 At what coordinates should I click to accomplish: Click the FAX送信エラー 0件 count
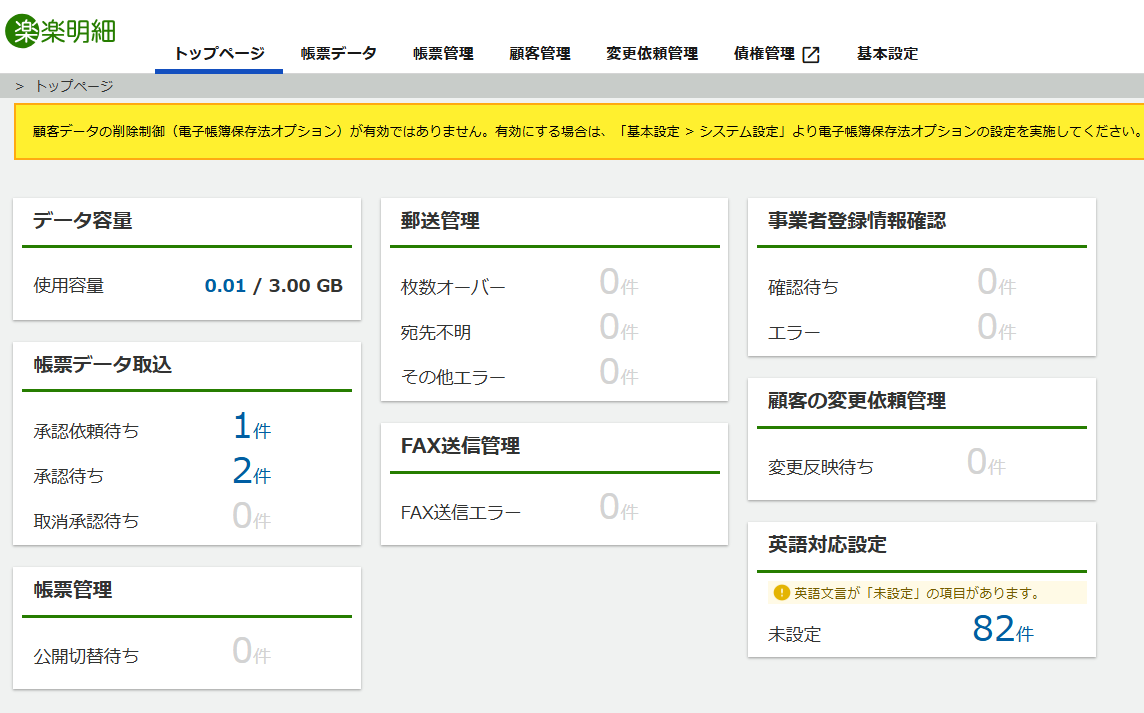click(618, 509)
